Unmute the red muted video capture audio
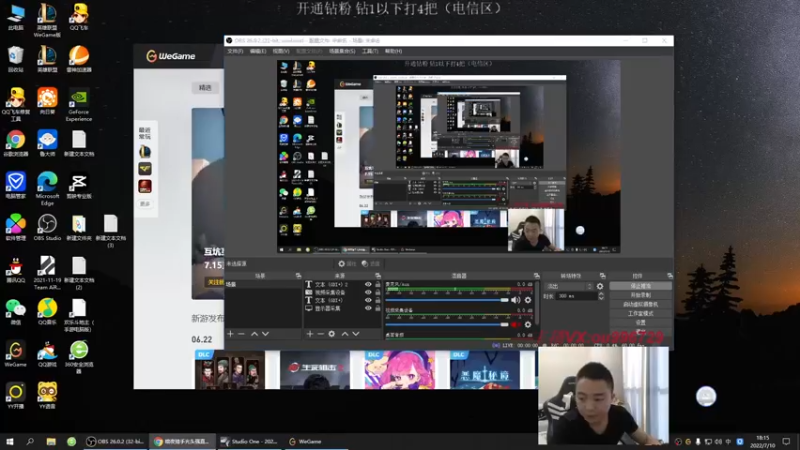This screenshot has height=450, width=800. click(516, 324)
